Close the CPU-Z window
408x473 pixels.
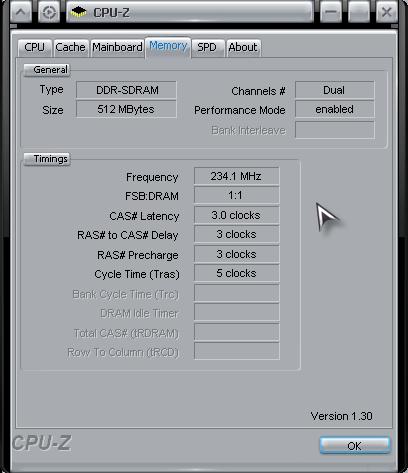click(387, 12)
